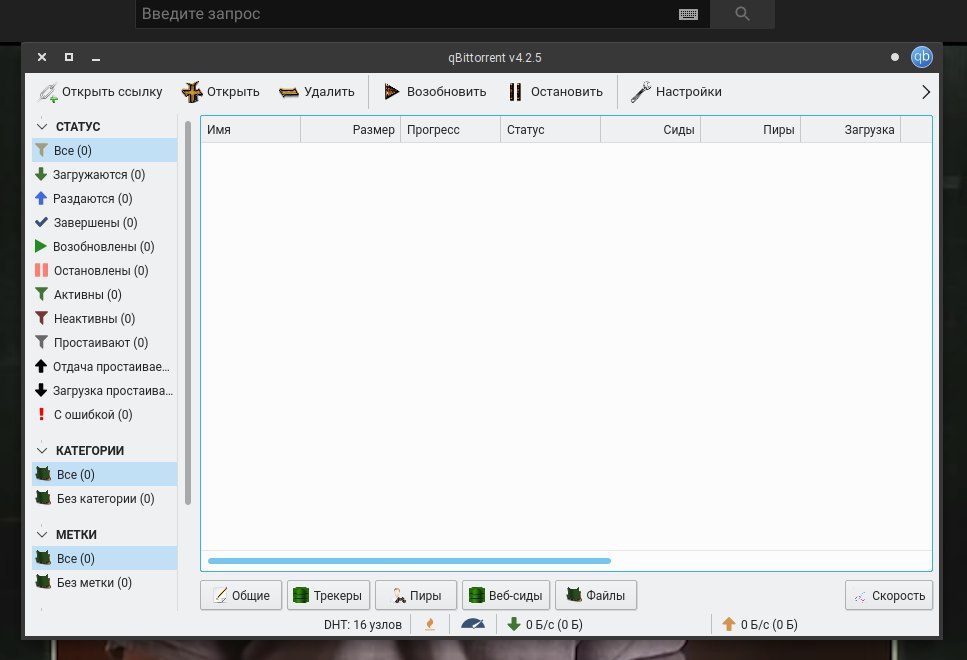967x660 pixels.
Task: Click the Введите запрос search field
Action: (x=407, y=14)
